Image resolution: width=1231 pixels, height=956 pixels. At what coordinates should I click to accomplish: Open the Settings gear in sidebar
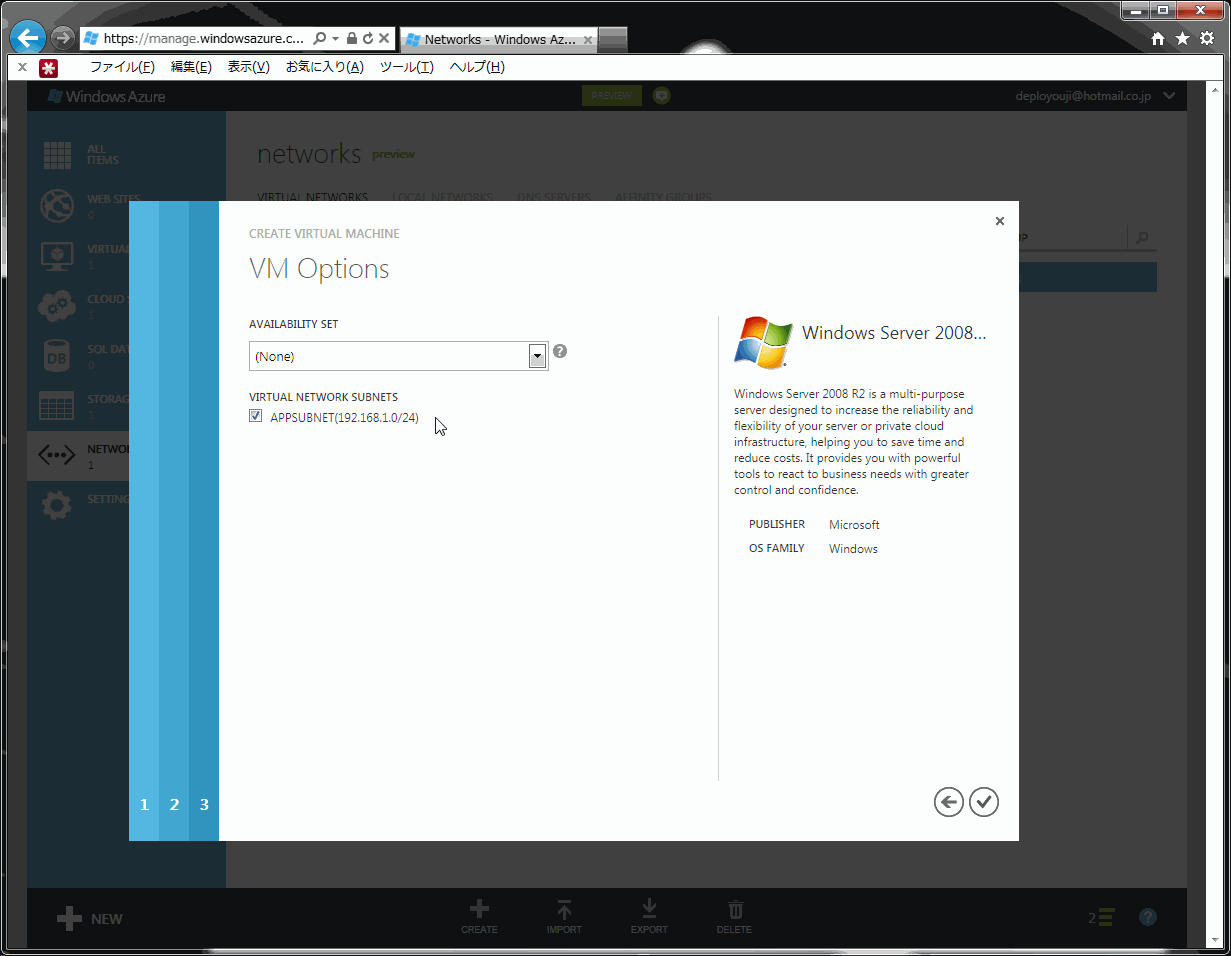[57, 505]
